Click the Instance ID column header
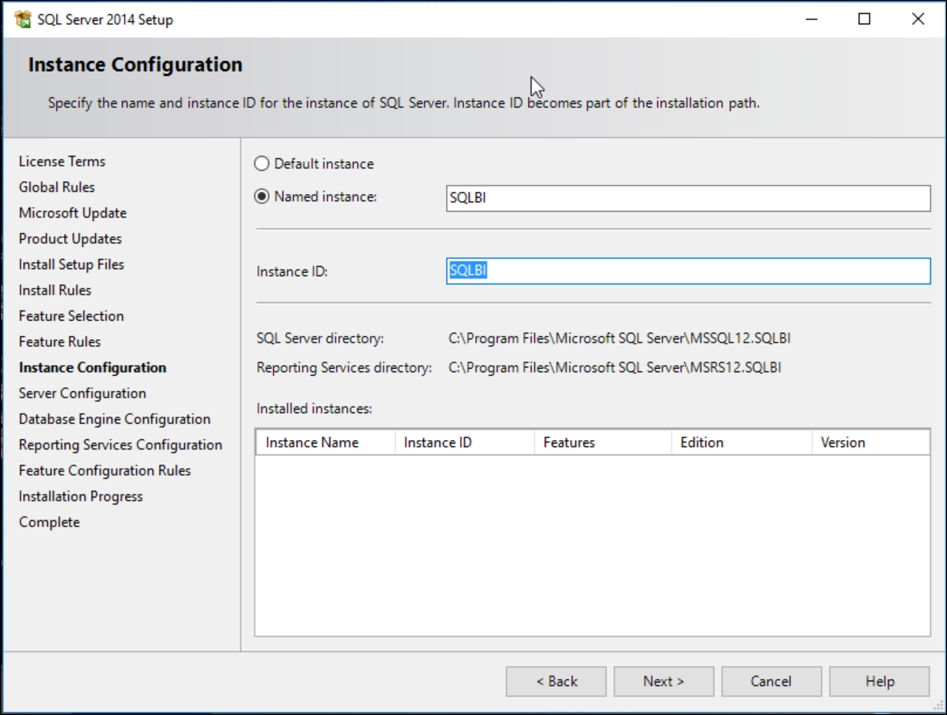 [x=464, y=443]
